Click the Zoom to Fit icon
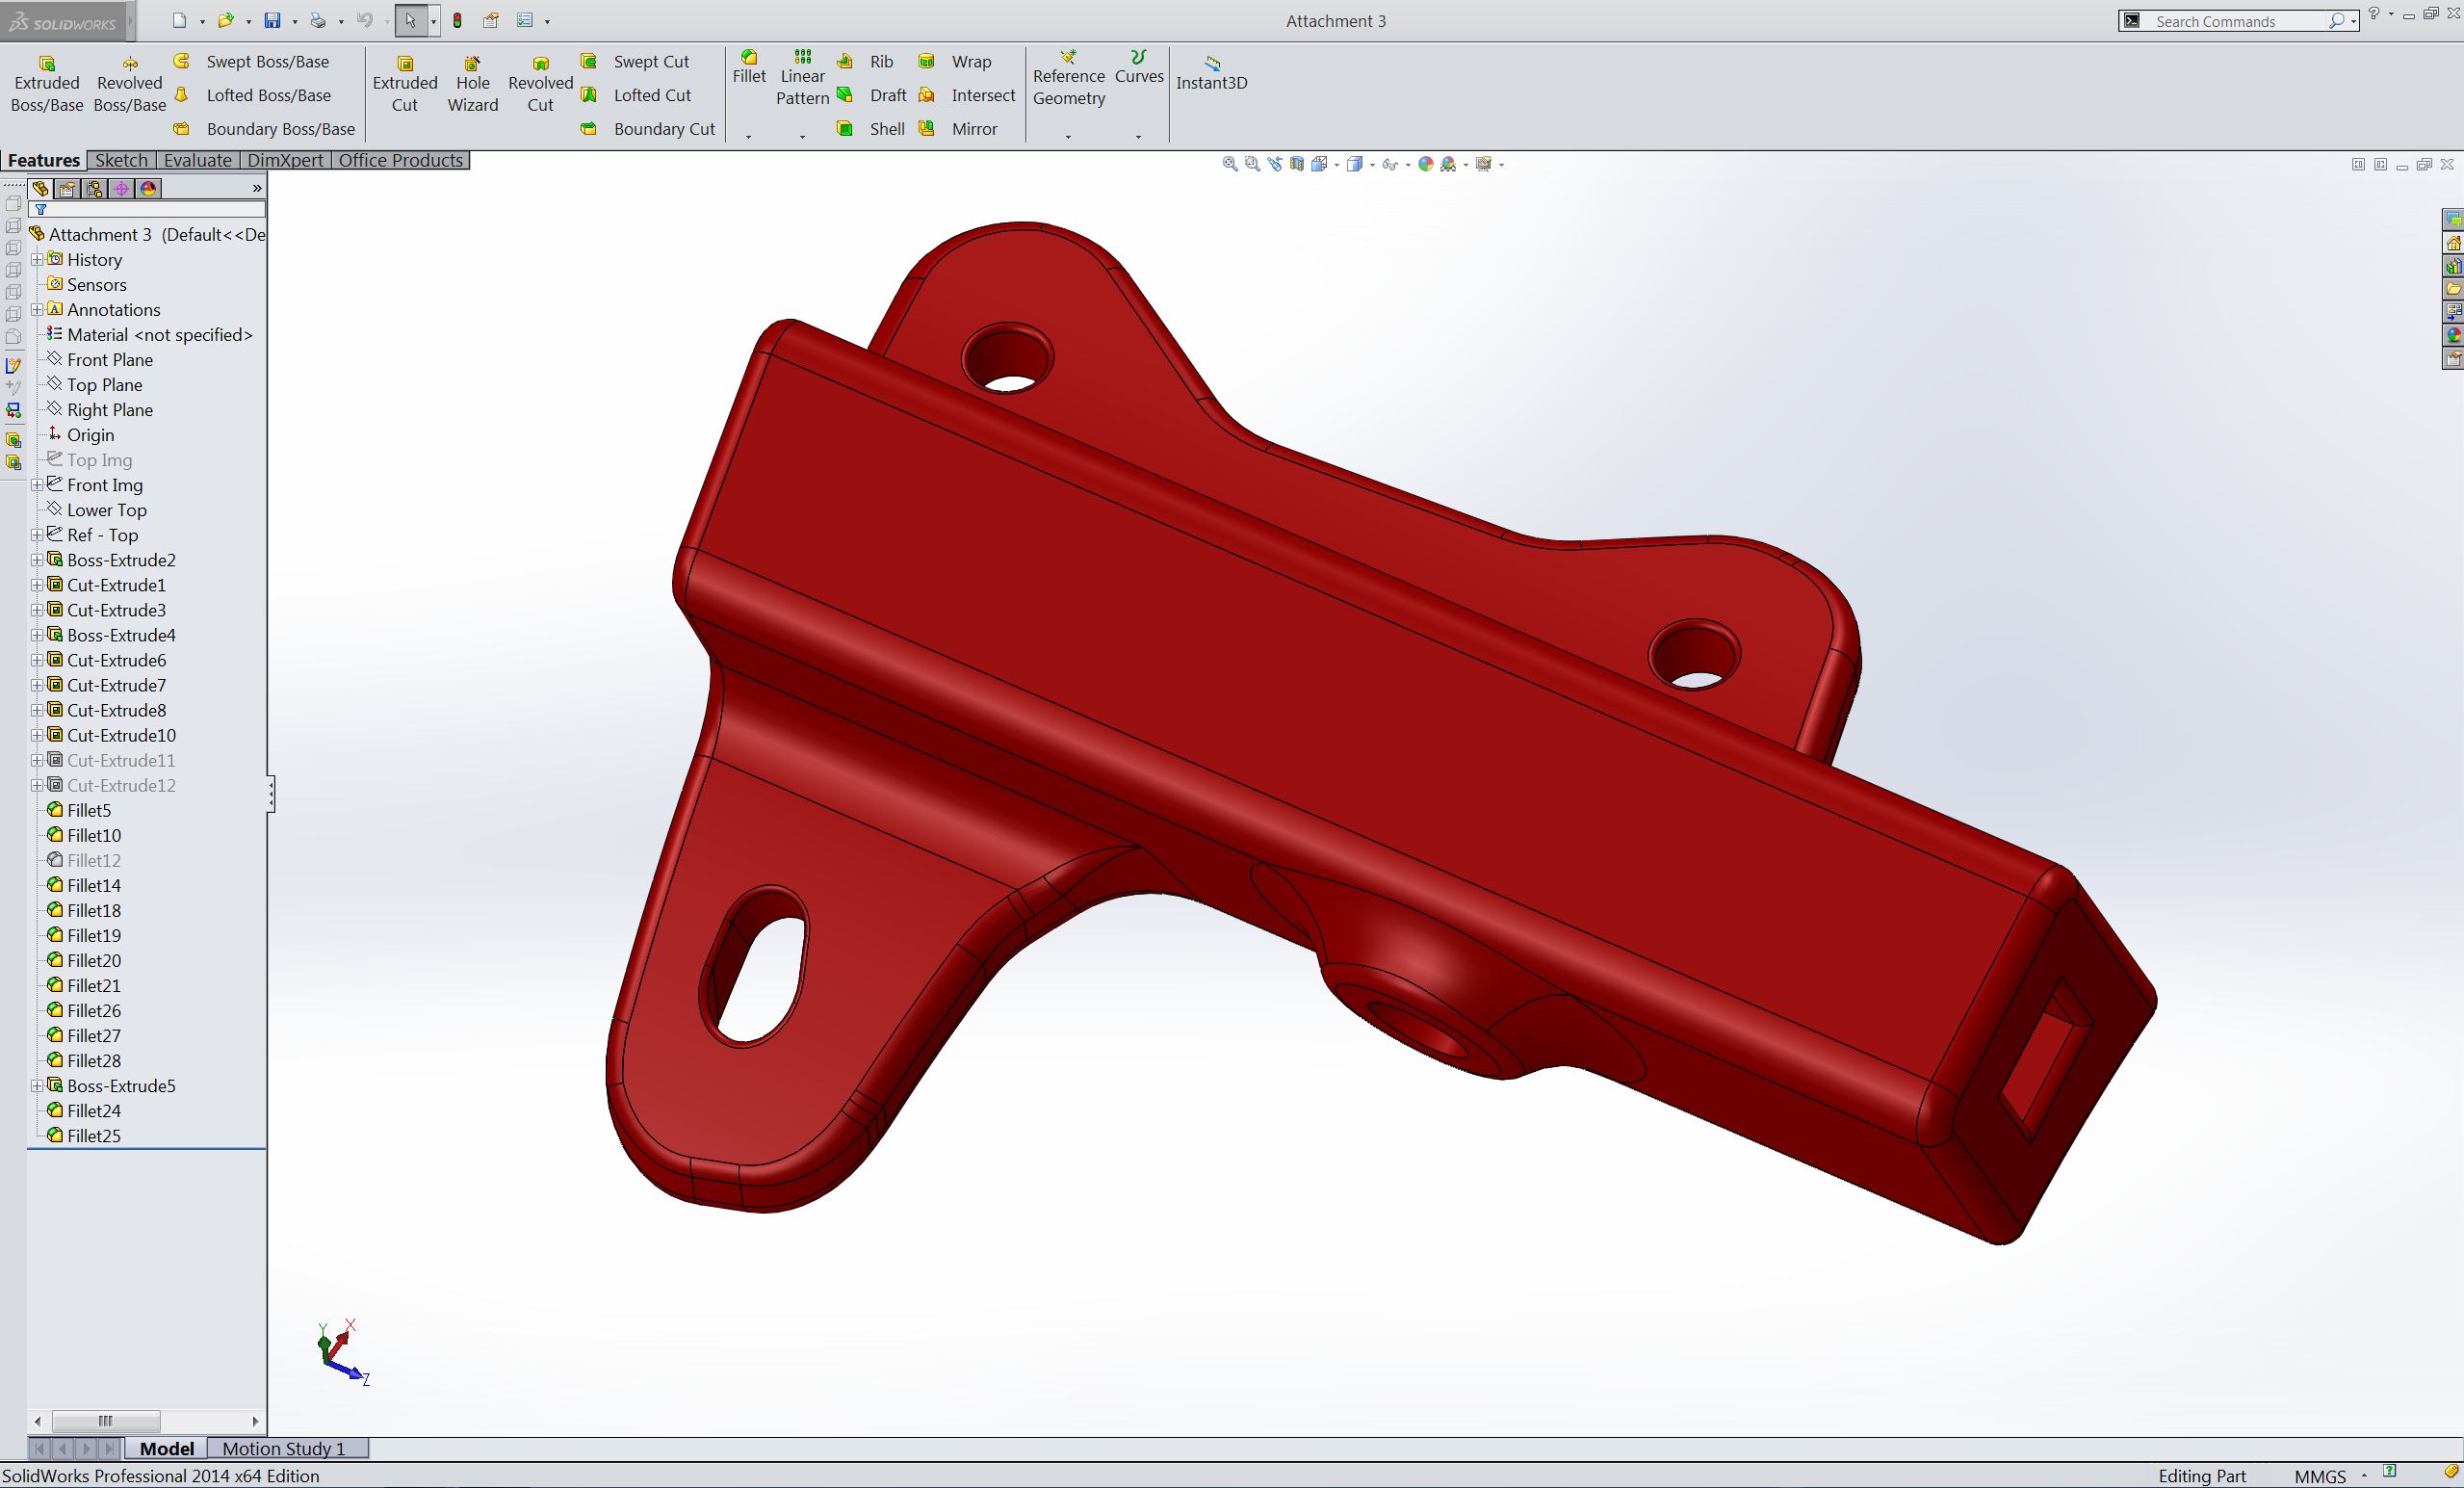2464x1488 pixels. (x=1230, y=164)
